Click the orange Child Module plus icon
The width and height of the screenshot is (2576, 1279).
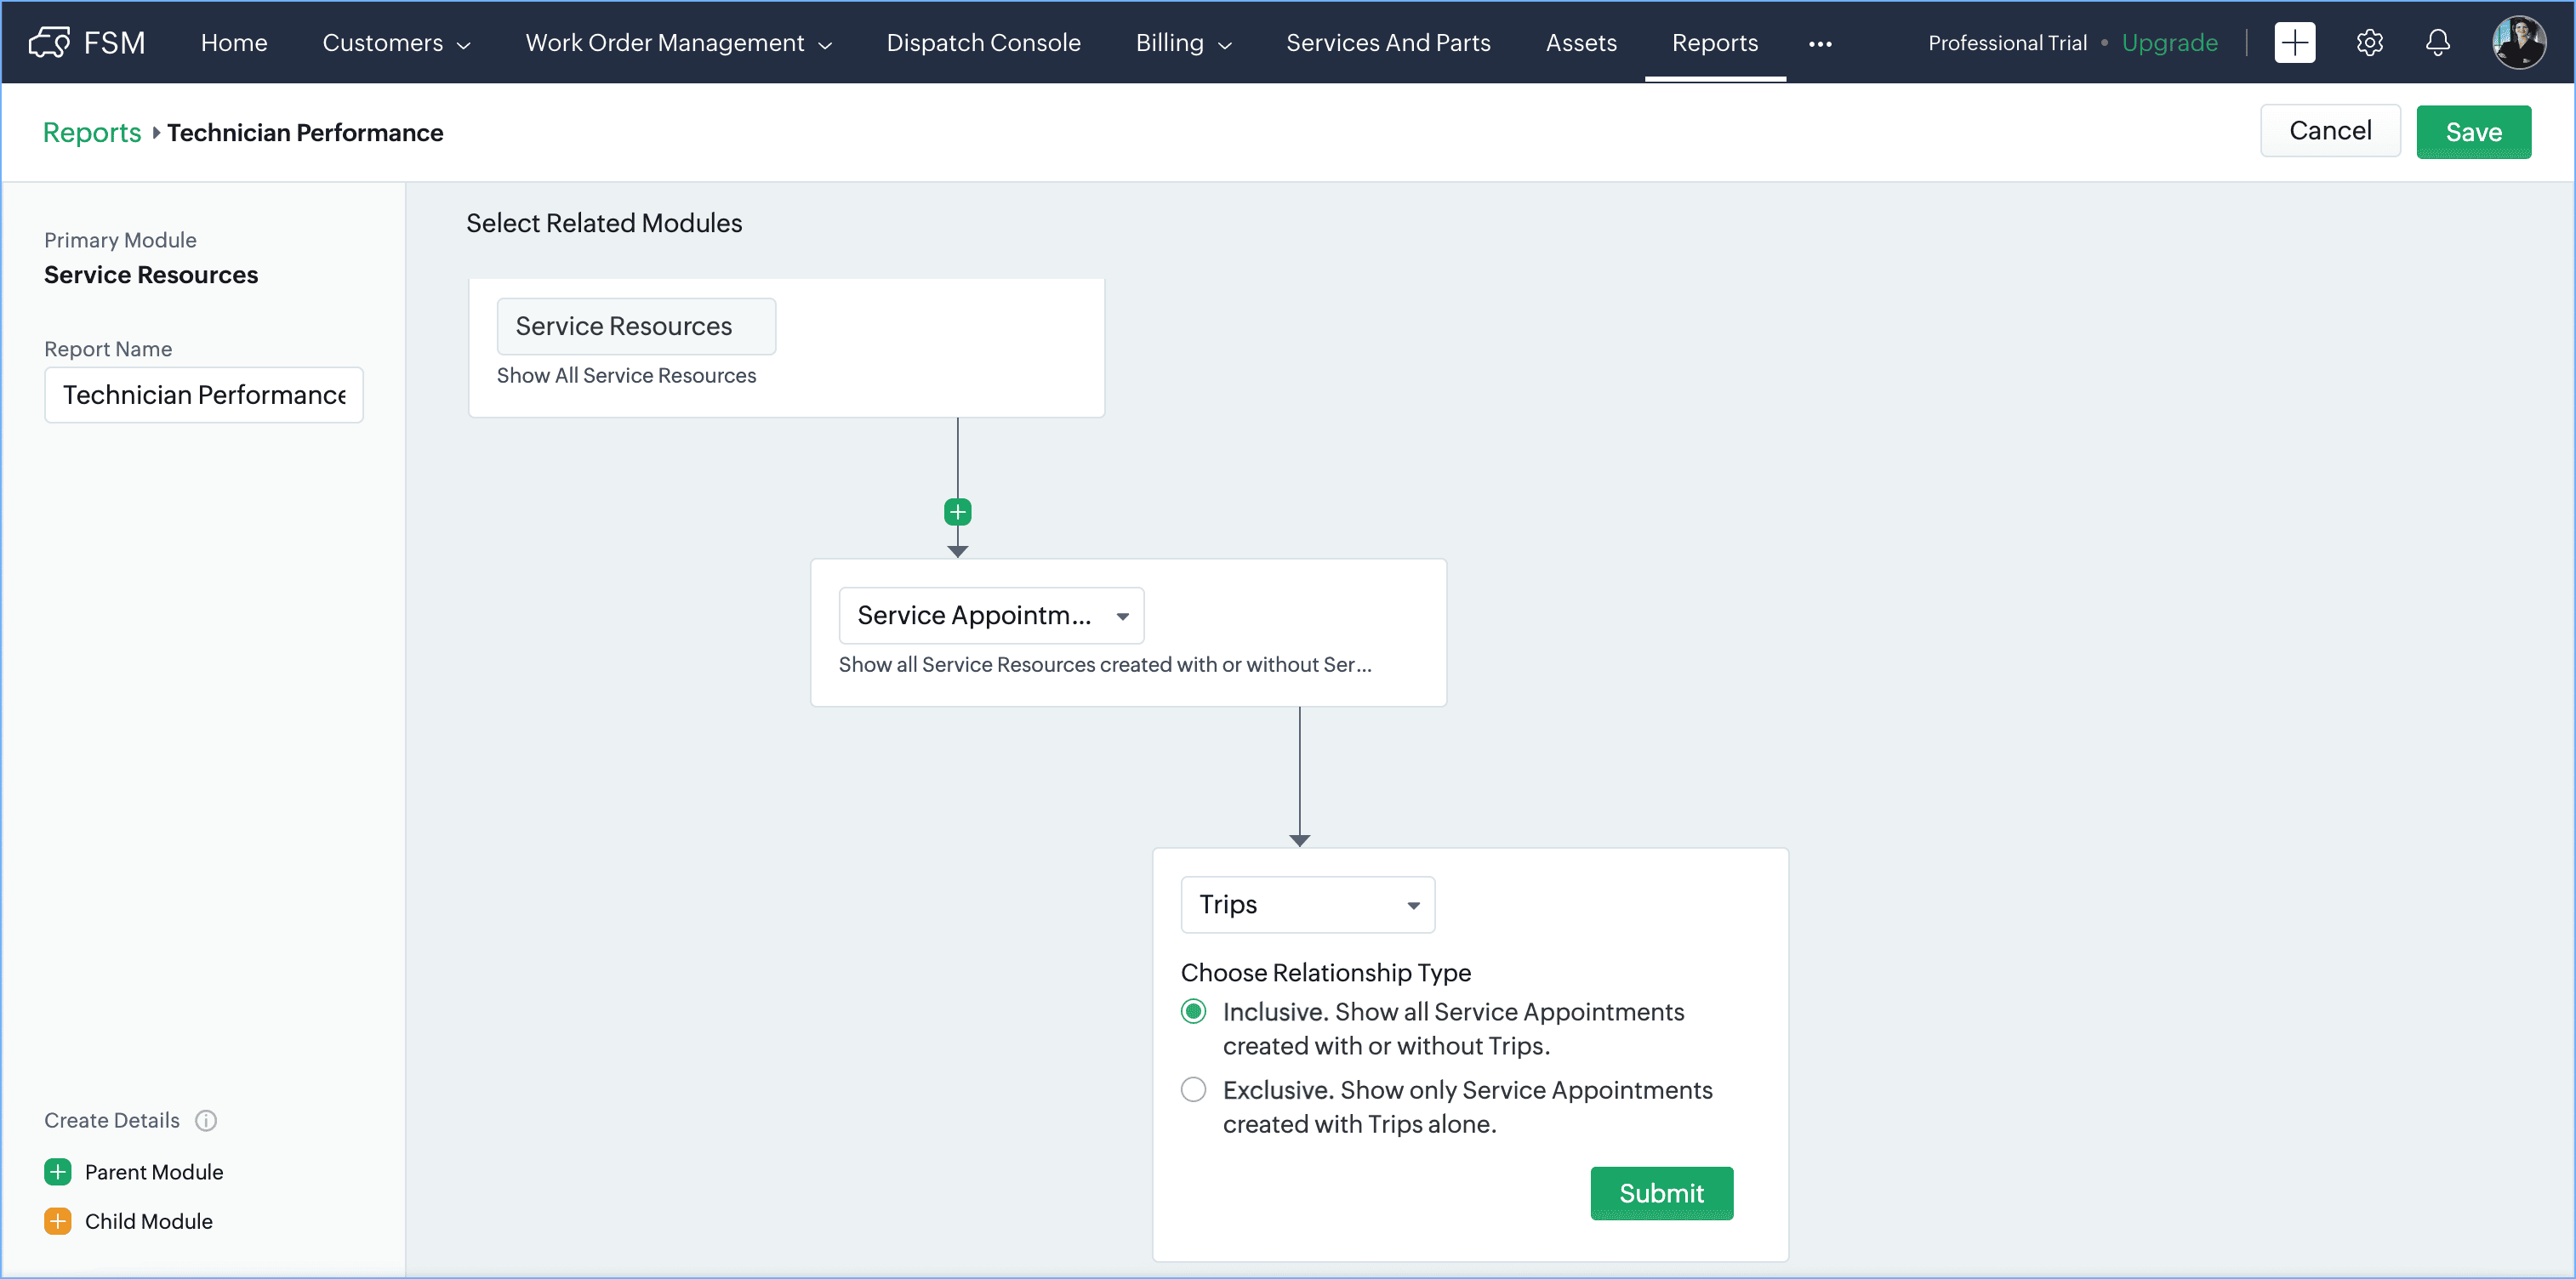[x=58, y=1221]
